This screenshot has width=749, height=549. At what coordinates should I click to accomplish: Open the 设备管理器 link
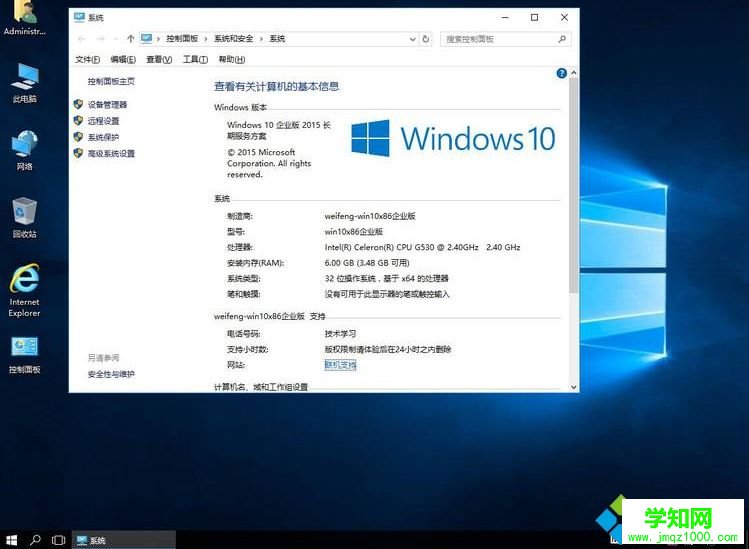pos(107,104)
